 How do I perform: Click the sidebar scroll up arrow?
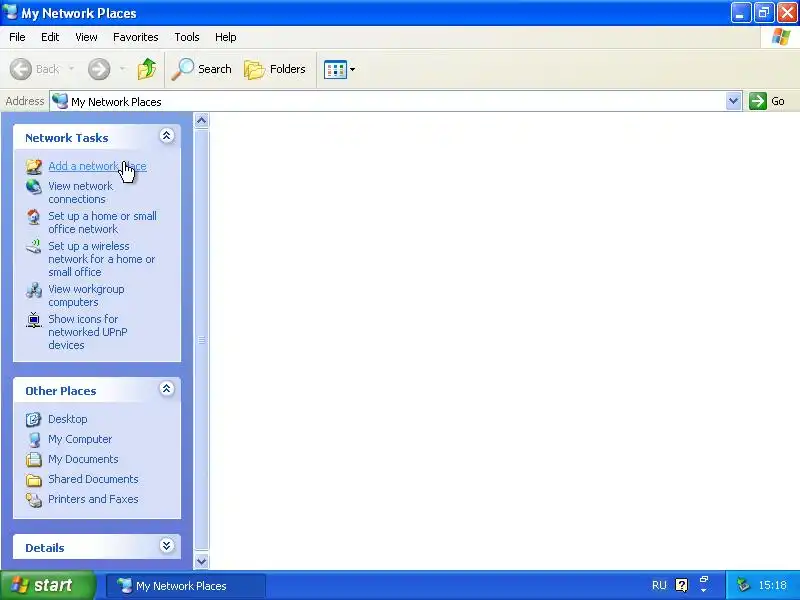(x=202, y=120)
